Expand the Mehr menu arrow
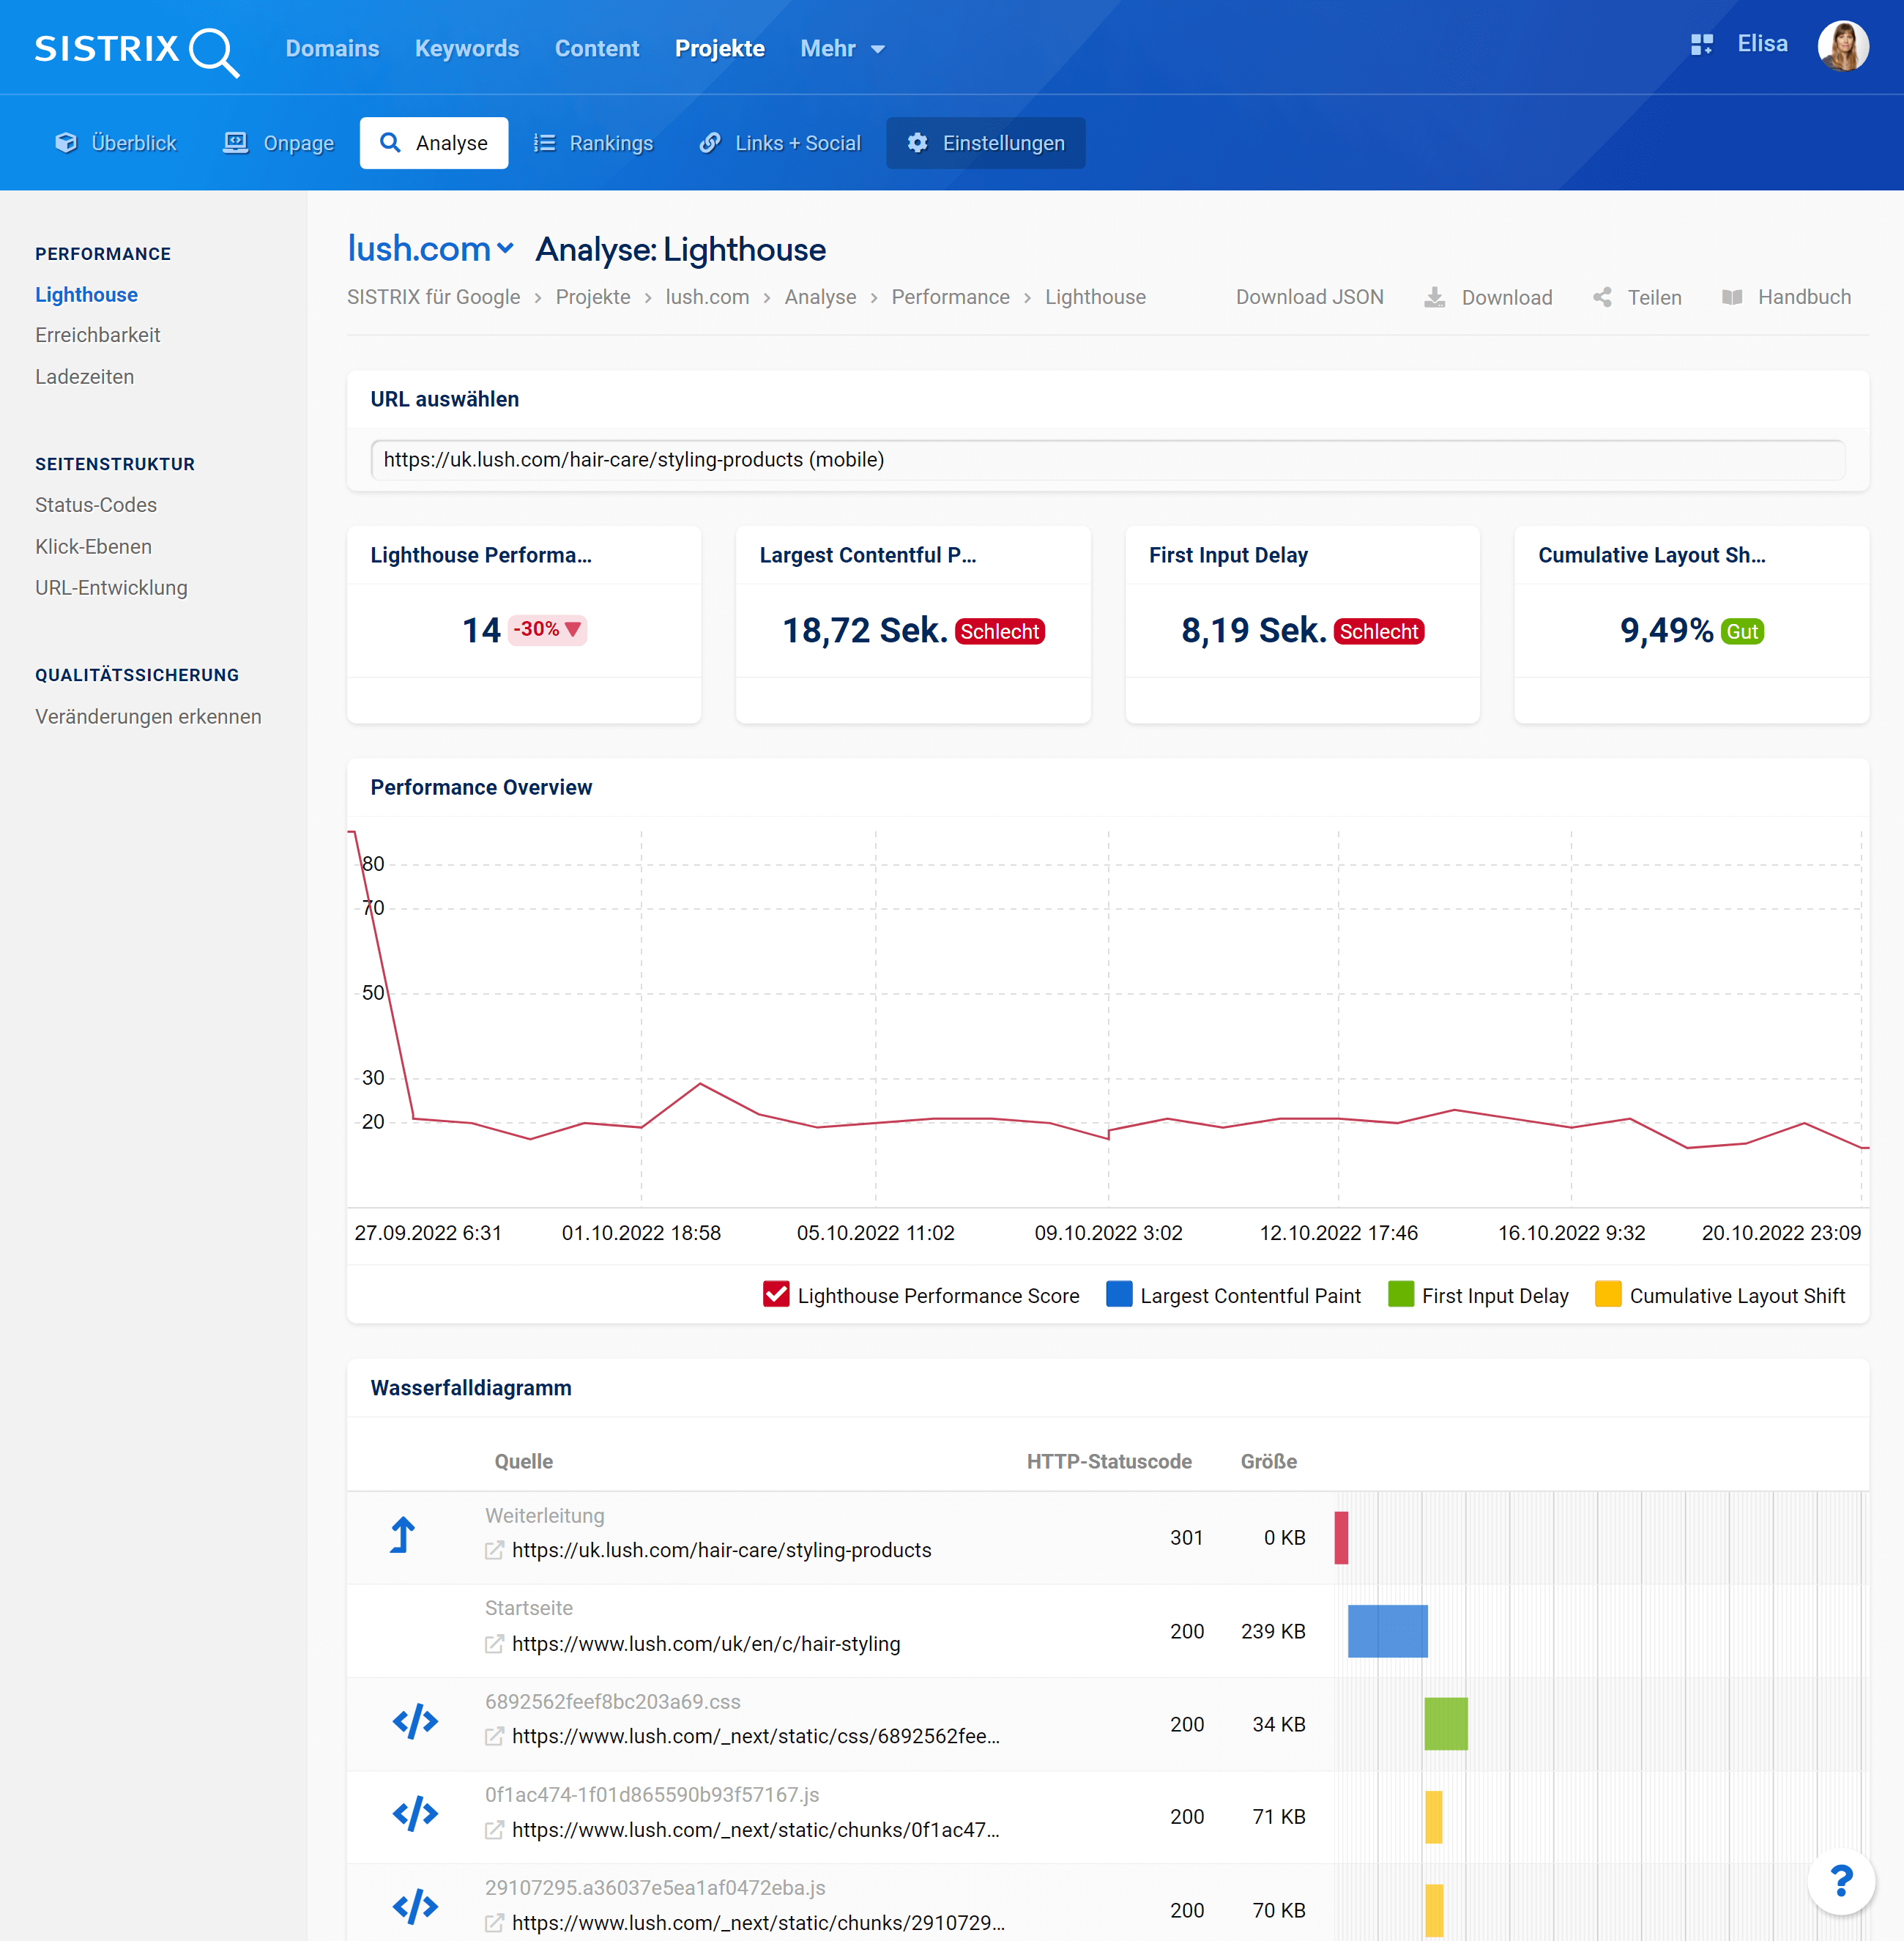 pyautogui.click(x=878, y=49)
